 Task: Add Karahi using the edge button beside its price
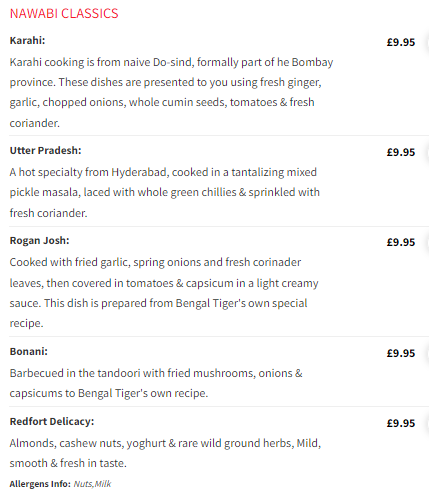(x=427, y=44)
